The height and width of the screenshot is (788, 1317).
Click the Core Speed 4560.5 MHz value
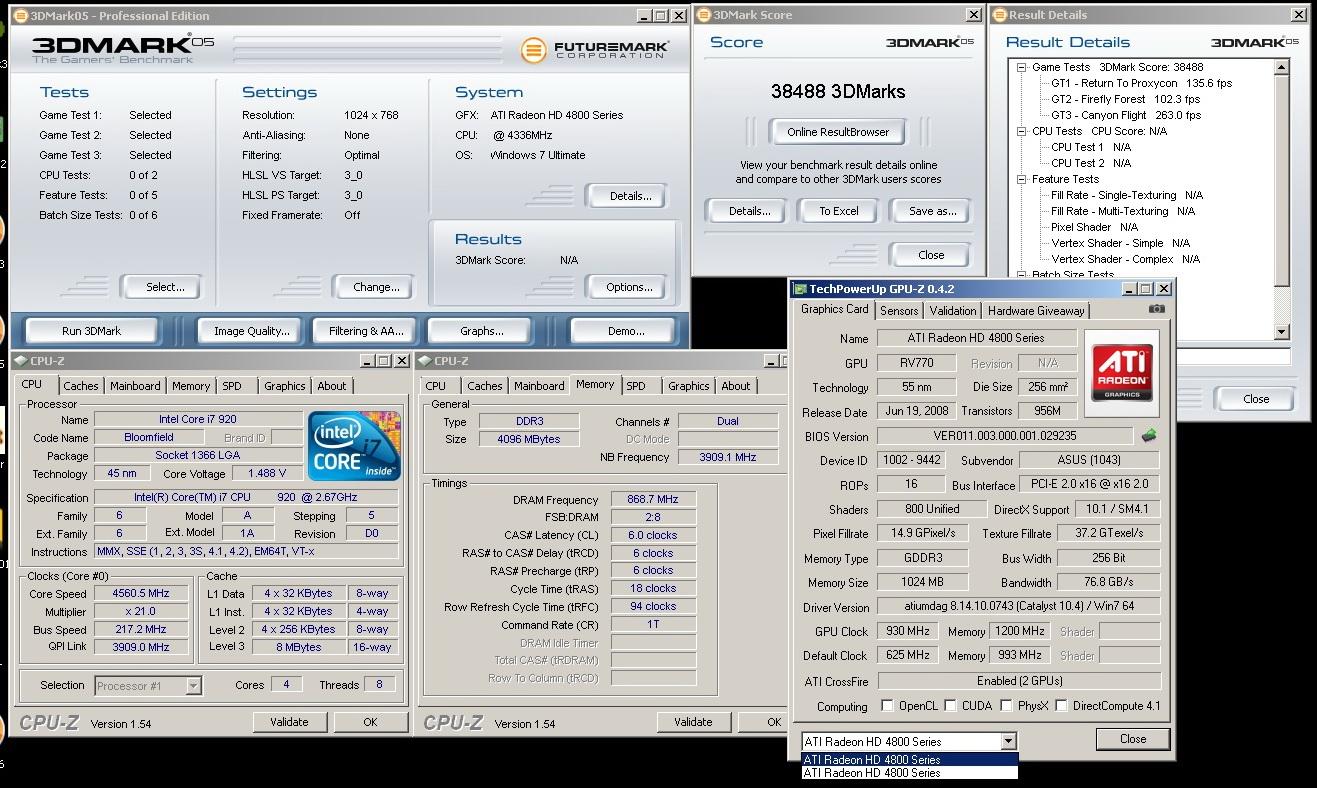(x=139, y=593)
